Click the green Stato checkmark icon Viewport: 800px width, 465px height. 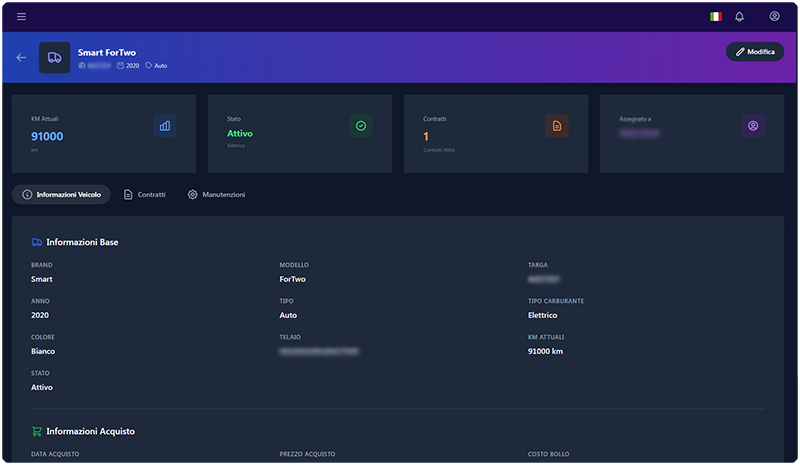[x=361, y=126]
